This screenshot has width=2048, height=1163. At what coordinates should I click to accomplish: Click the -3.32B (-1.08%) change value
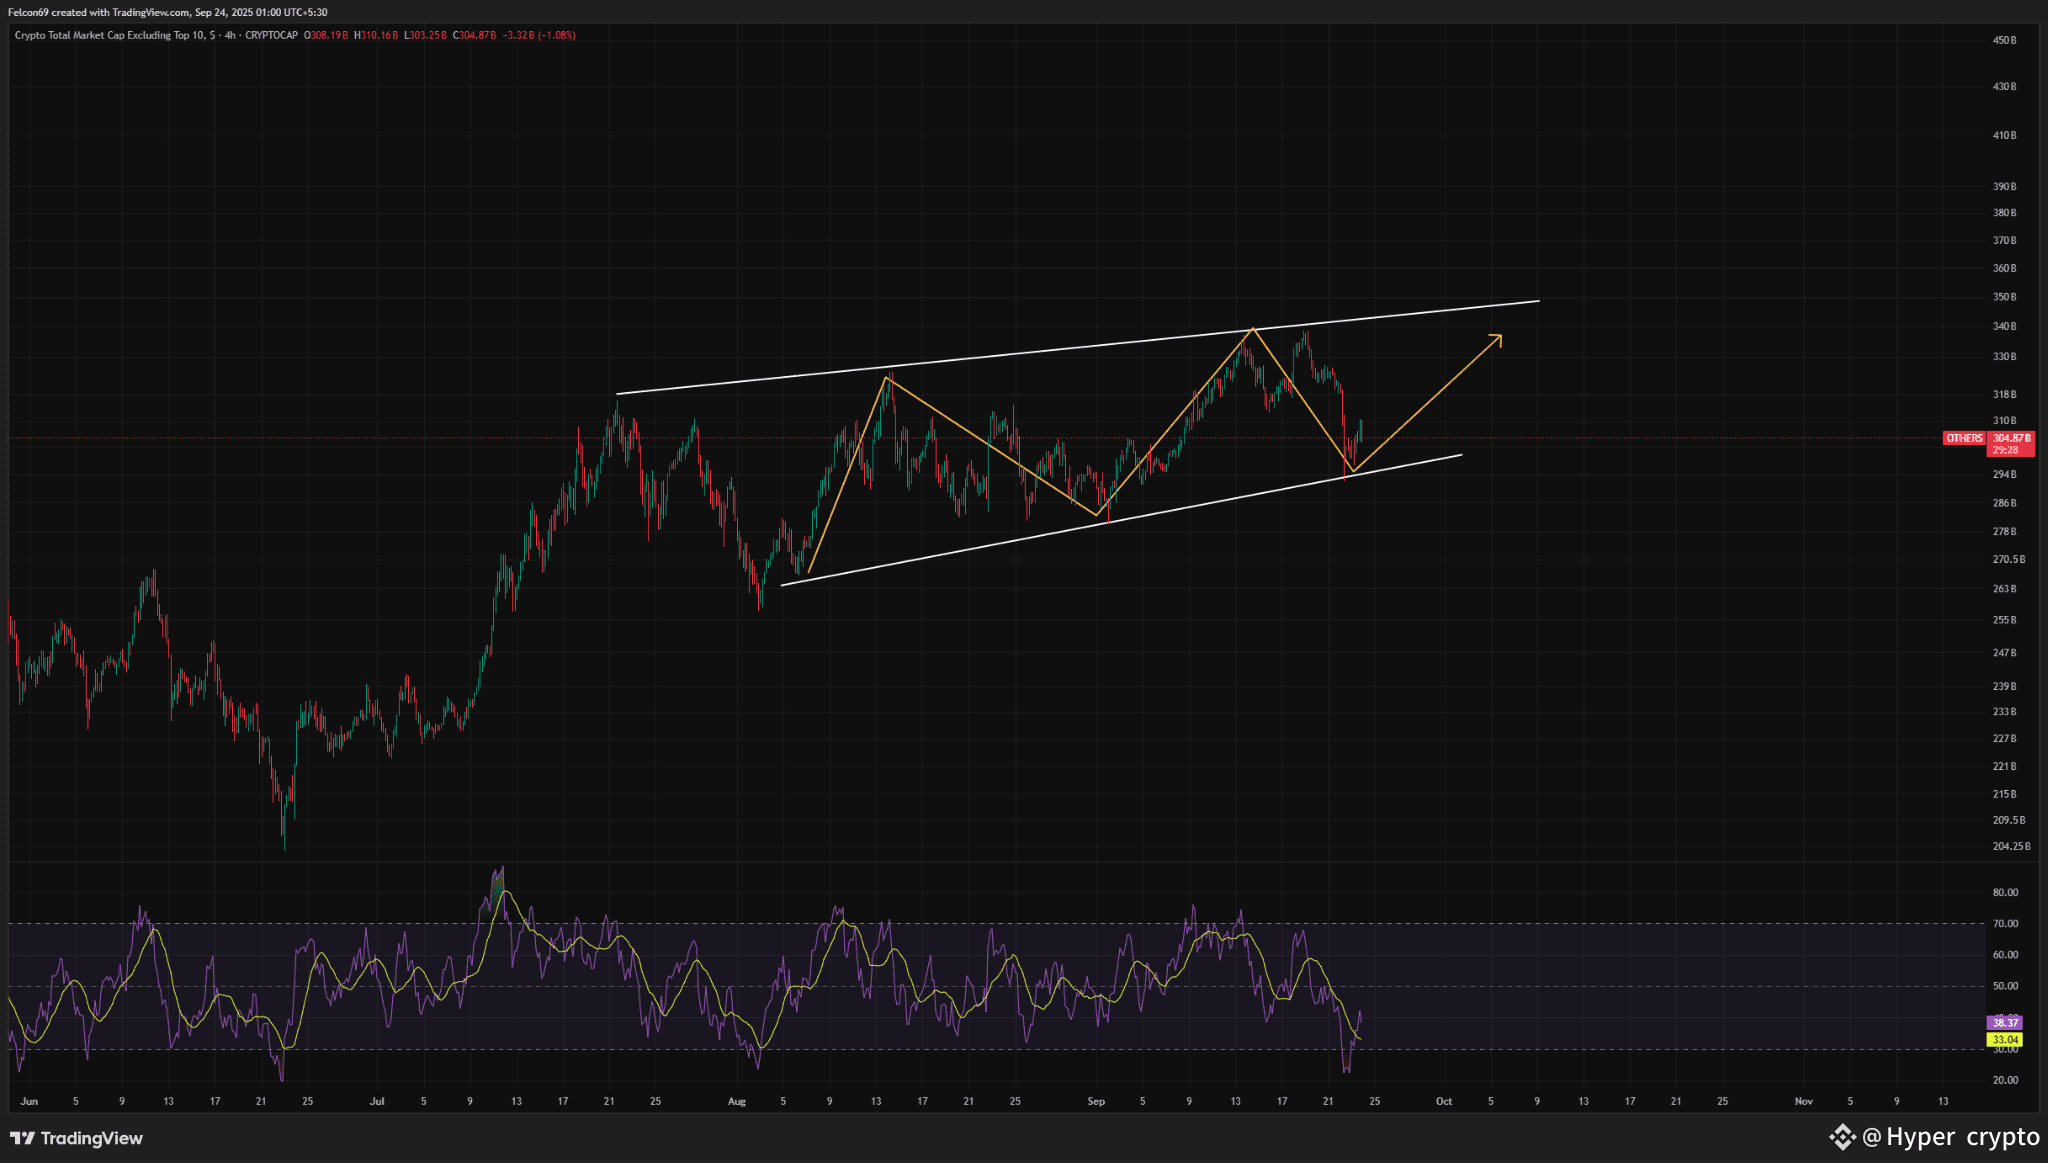click(538, 35)
